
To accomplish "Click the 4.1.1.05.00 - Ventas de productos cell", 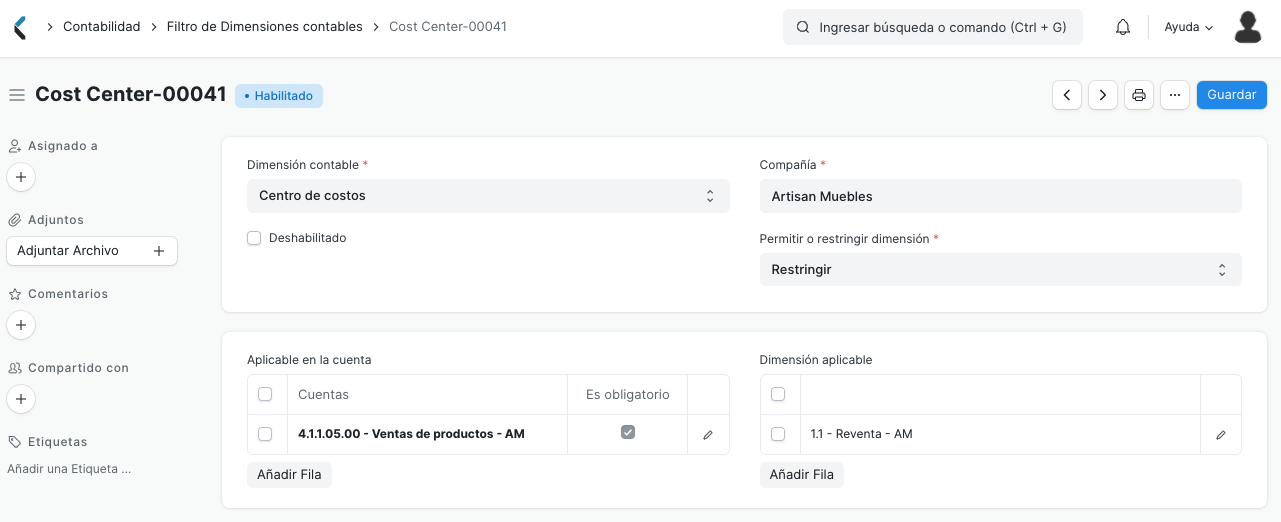I will 427,435.
